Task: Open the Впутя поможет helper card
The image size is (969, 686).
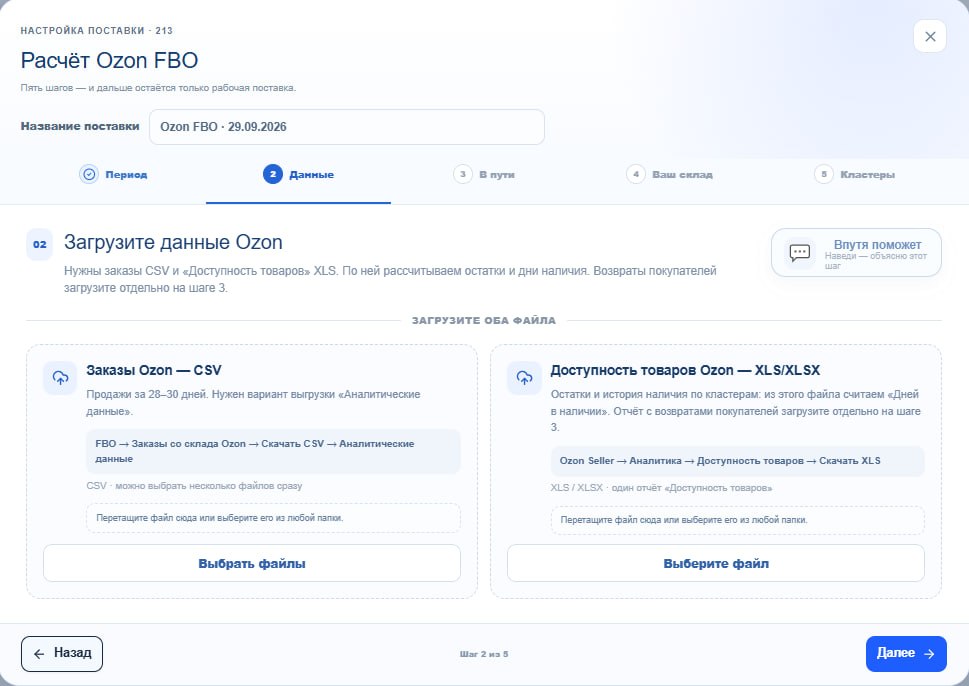Action: 856,253
